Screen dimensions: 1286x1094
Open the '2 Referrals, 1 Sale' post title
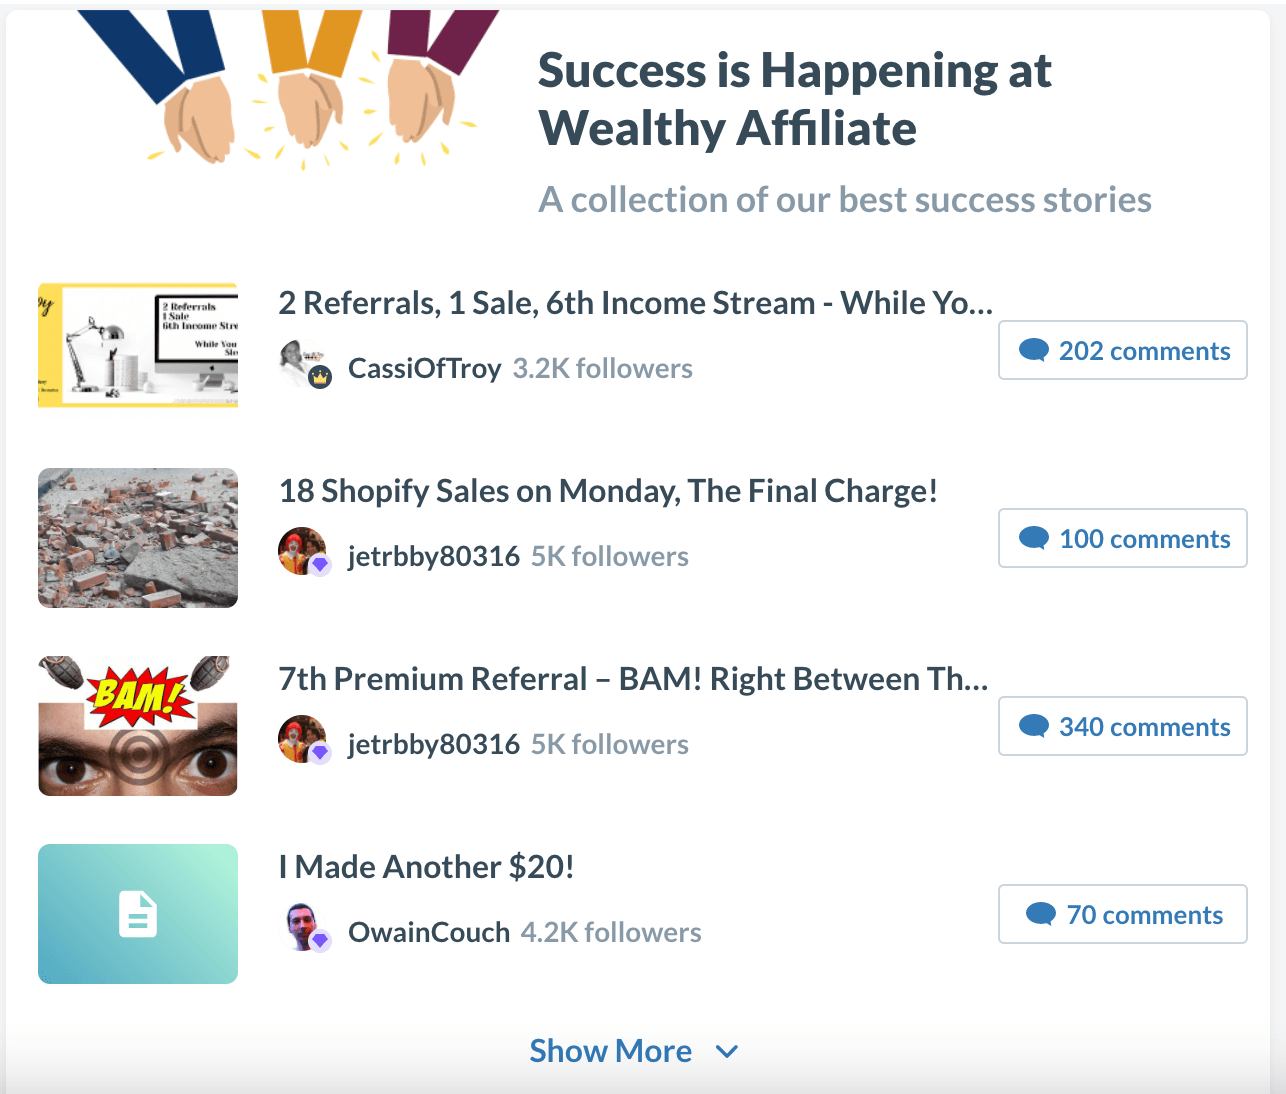tap(635, 303)
